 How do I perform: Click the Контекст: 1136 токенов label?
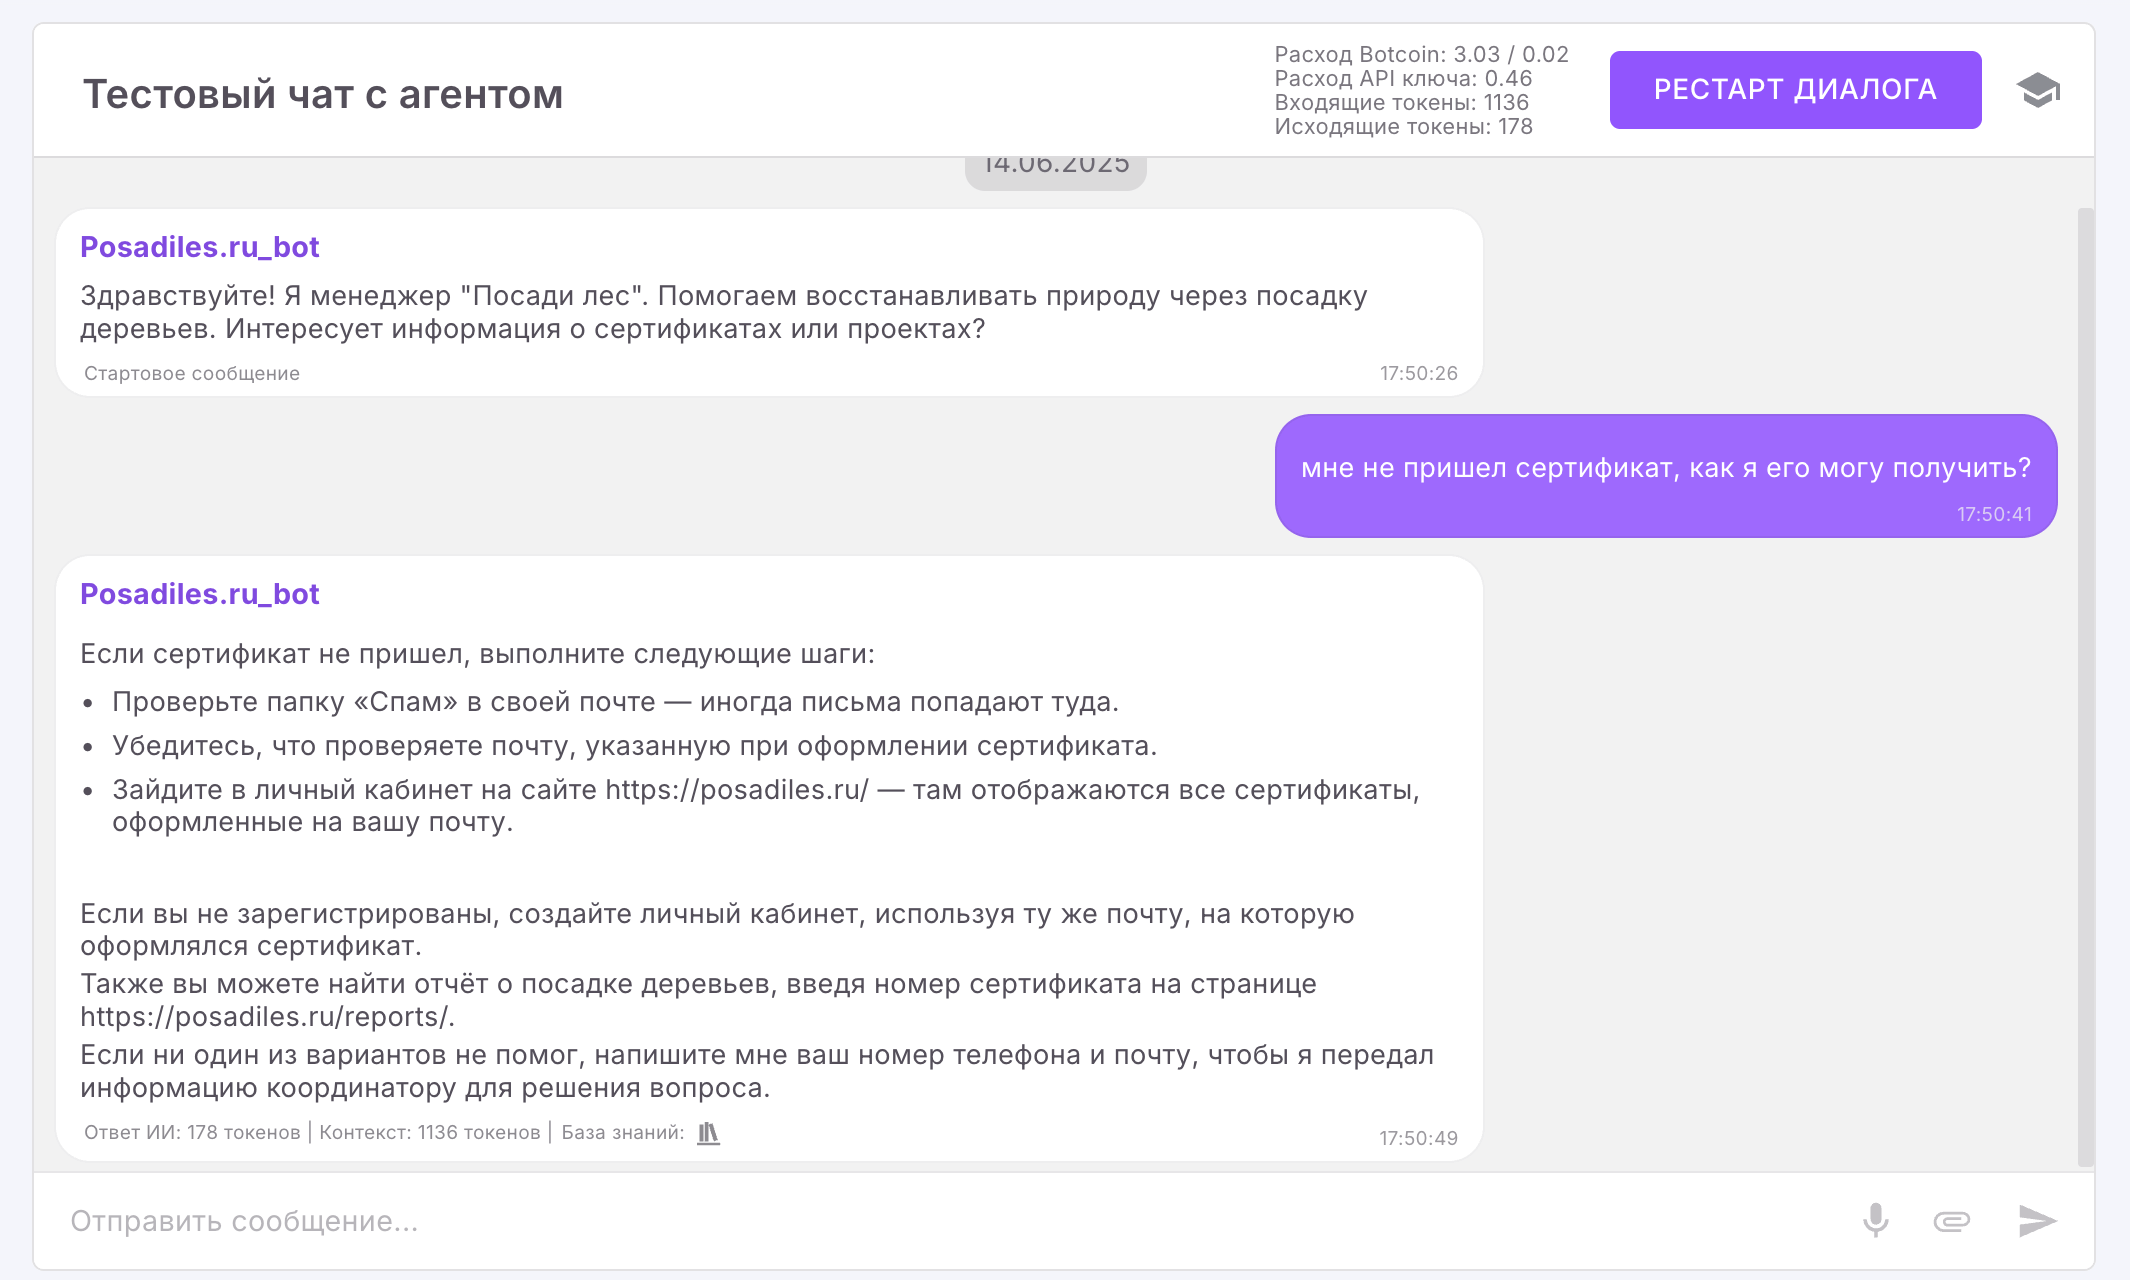(x=429, y=1132)
